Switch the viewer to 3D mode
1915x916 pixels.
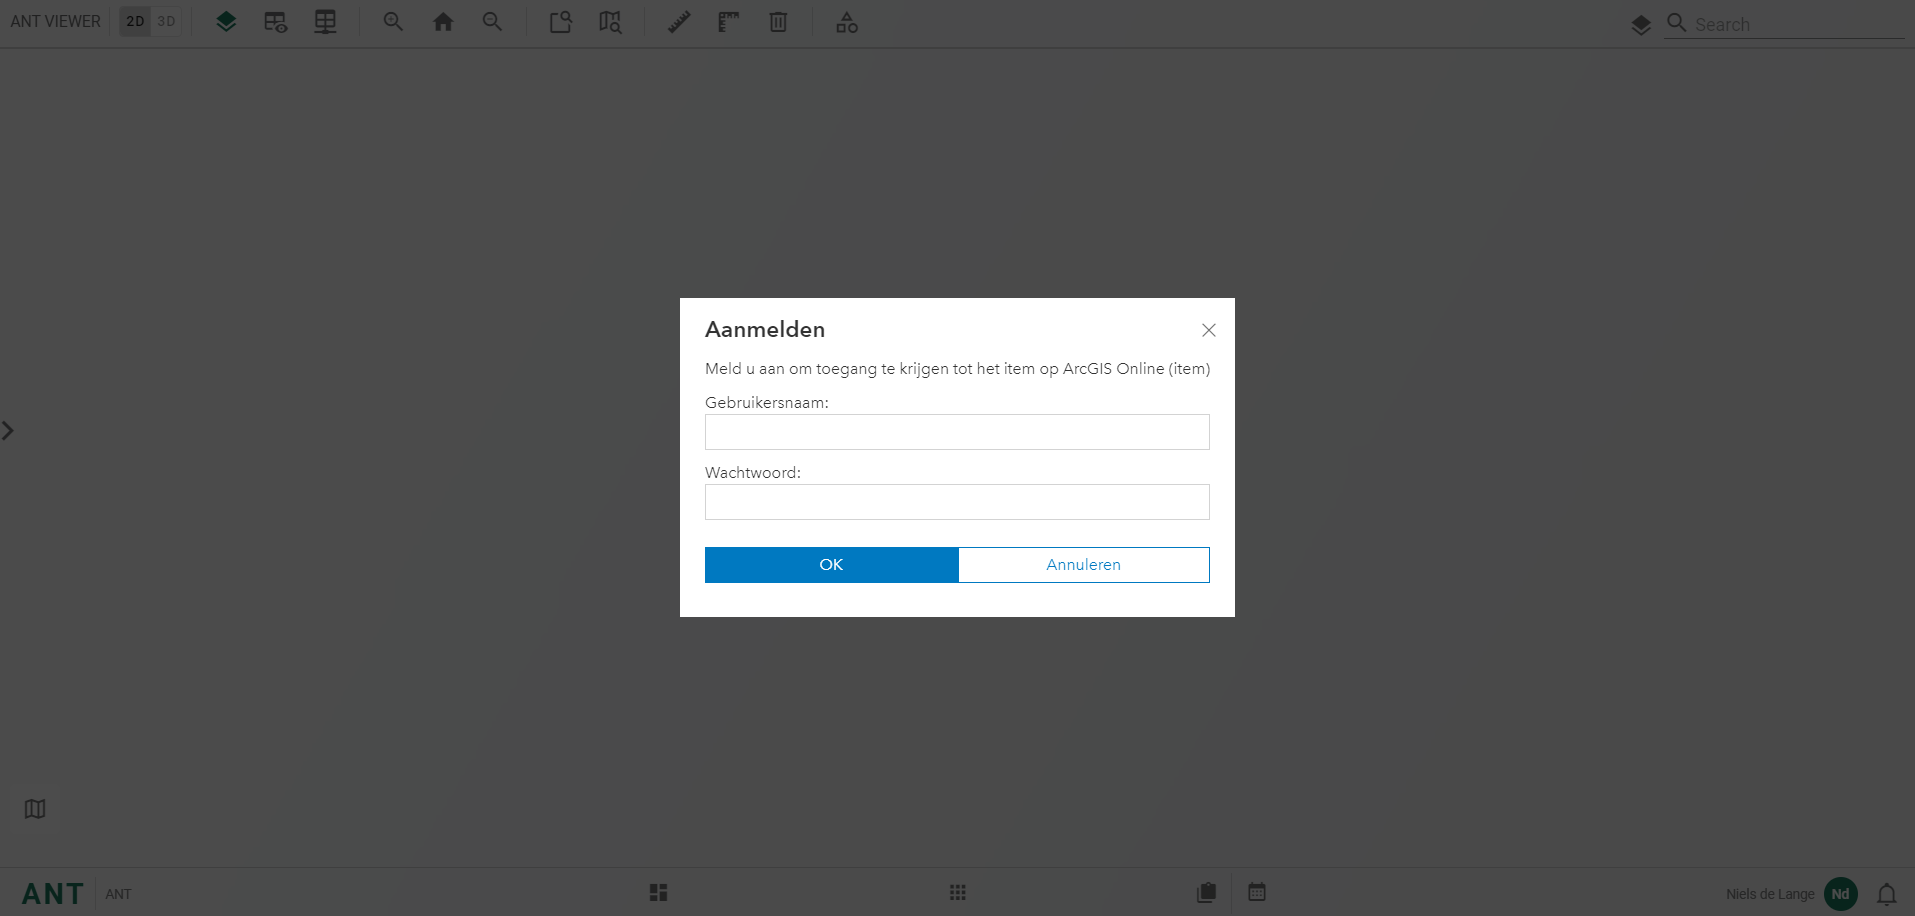point(166,22)
